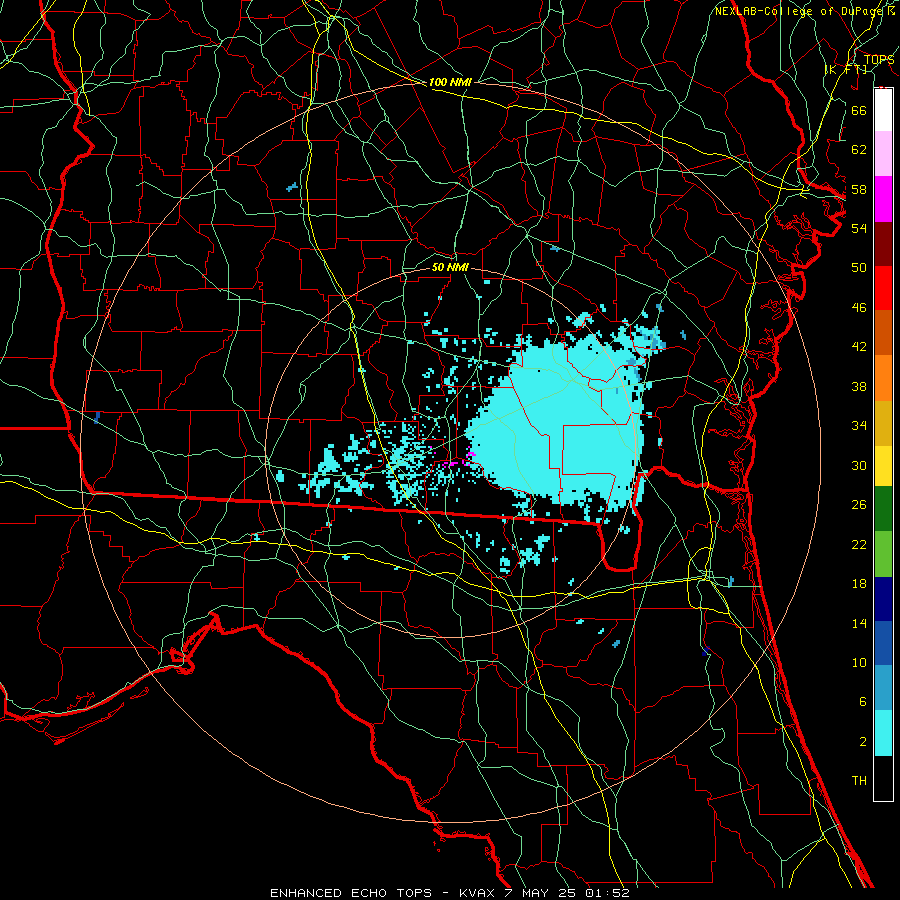The width and height of the screenshot is (900, 900).
Task: Click the legend value 34
Action: click(x=859, y=426)
